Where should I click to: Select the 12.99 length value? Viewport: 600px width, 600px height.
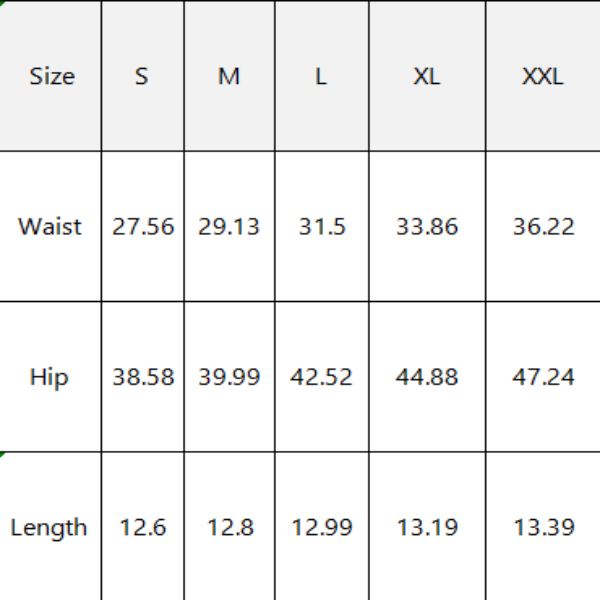tap(321, 527)
